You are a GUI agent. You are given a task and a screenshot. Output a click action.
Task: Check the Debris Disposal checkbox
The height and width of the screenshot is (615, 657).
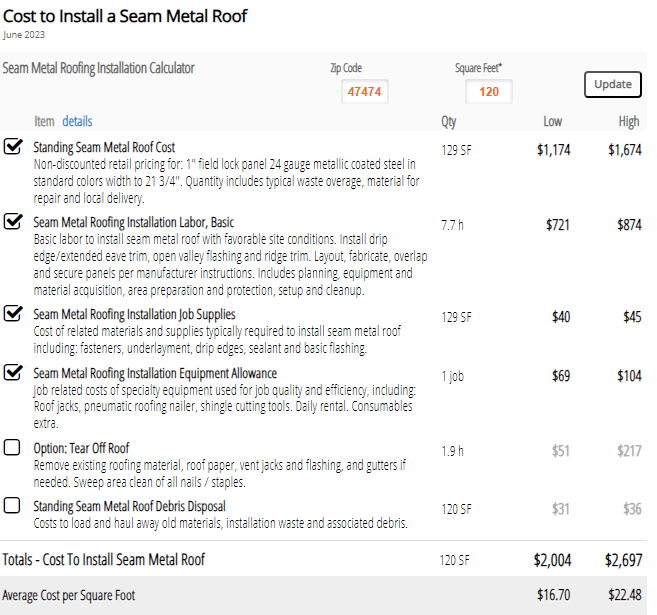click(x=12, y=506)
